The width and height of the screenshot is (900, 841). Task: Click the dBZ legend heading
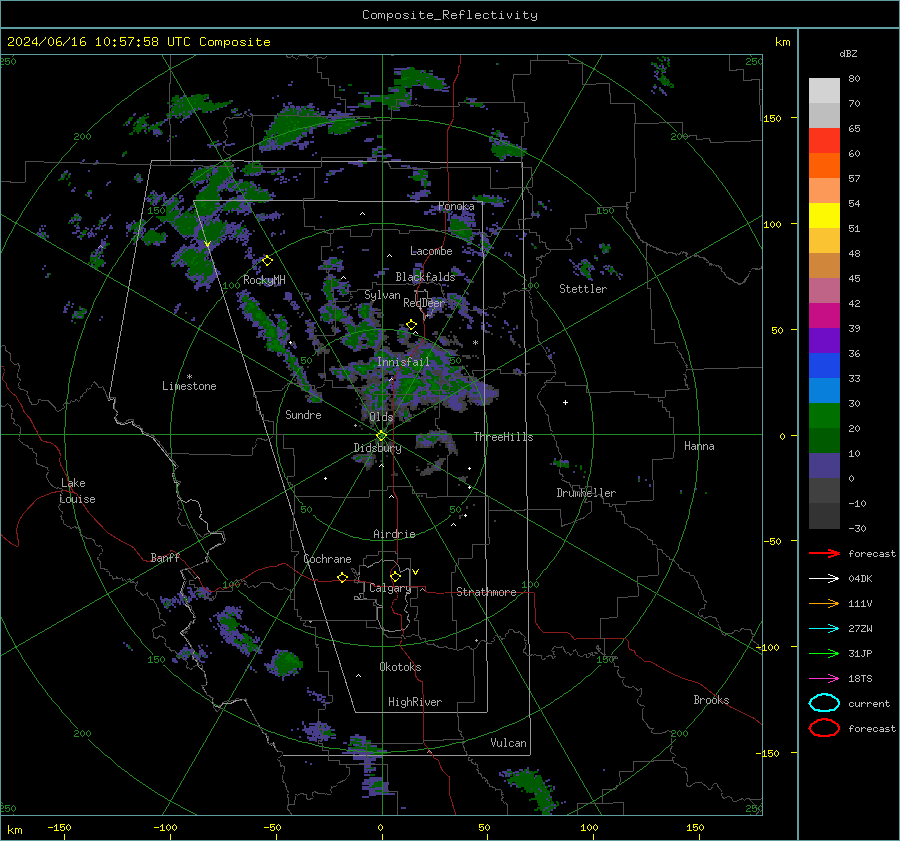pyautogui.click(x=848, y=54)
